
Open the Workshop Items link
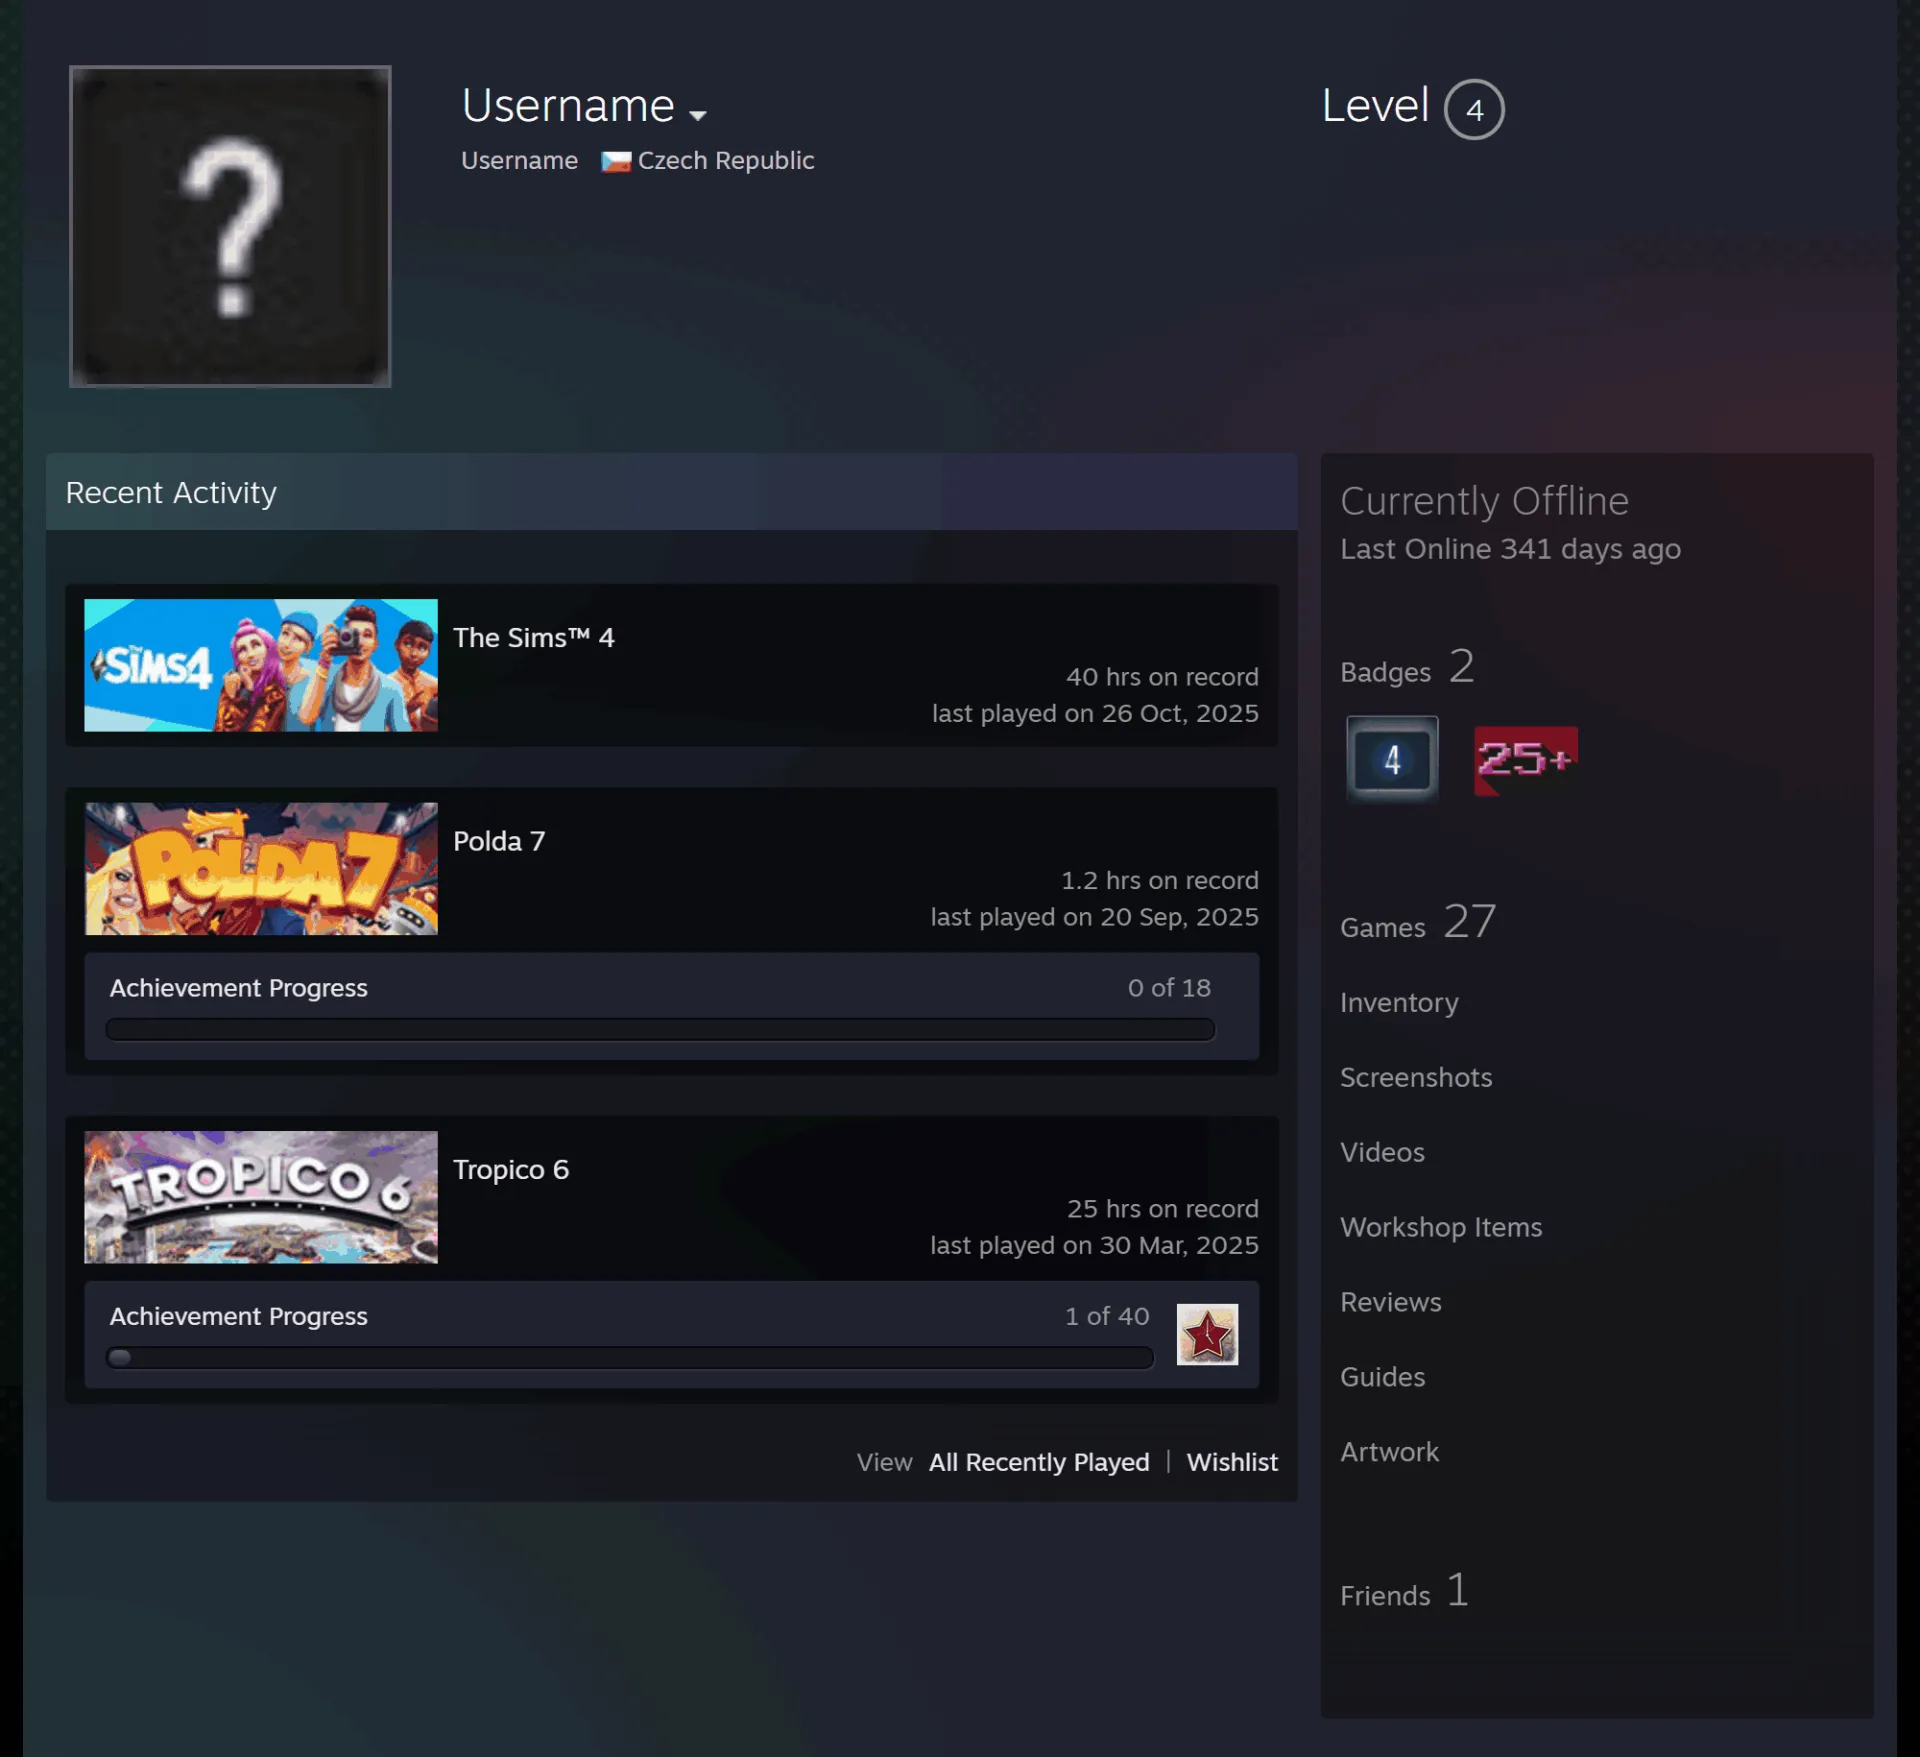point(1441,1227)
